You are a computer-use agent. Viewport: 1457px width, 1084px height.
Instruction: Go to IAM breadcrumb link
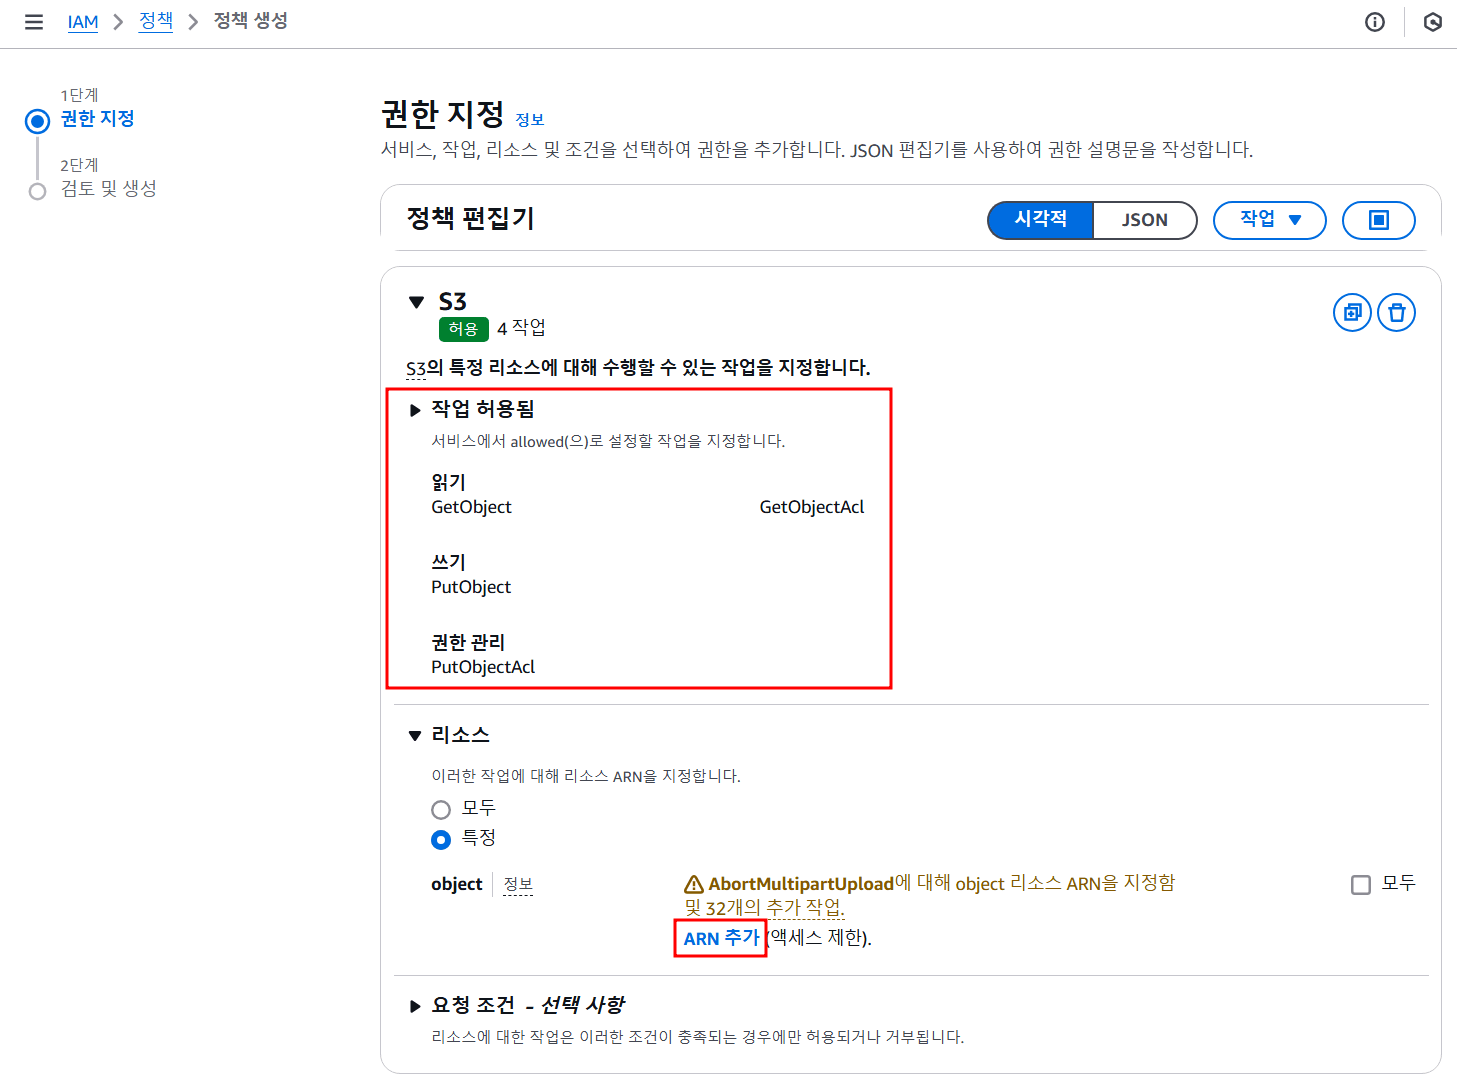83,22
